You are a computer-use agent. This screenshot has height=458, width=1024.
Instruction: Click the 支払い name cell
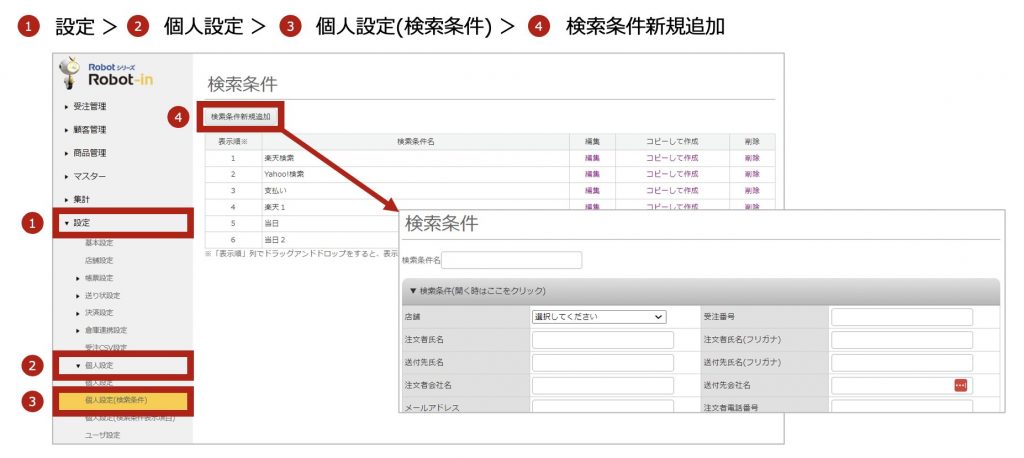tap(415, 191)
